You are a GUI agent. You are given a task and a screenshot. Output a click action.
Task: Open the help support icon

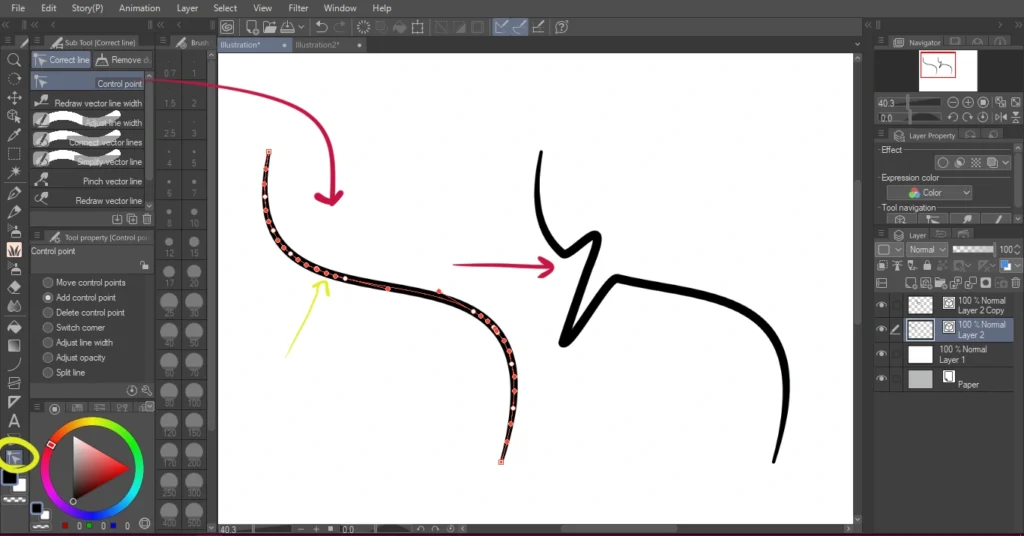(561, 27)
